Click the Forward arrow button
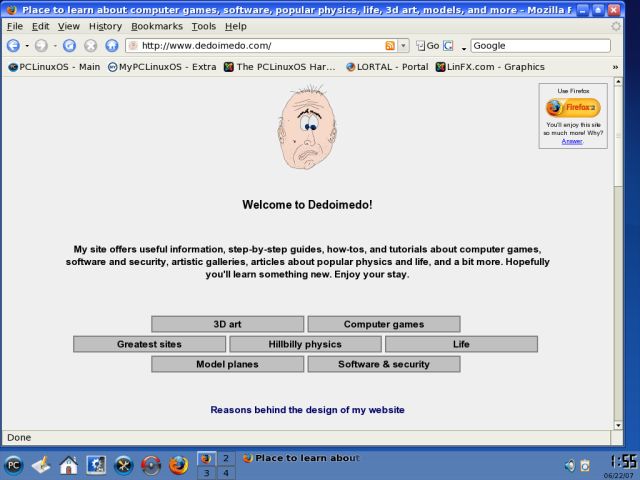640x480 pixels. pos(41,45)
